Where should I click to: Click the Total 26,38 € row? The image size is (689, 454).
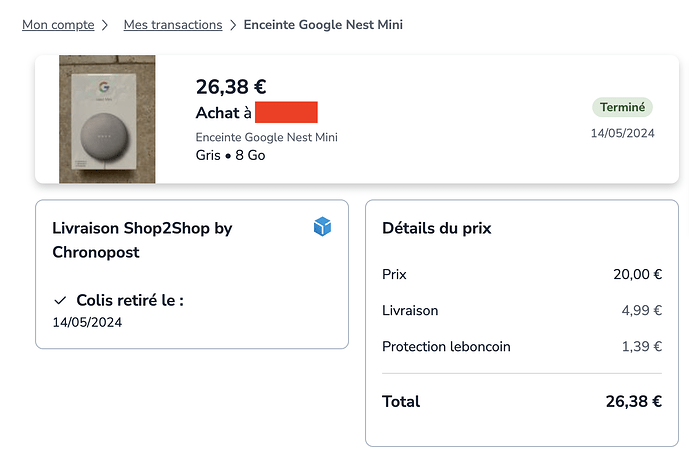coord(522,401)
